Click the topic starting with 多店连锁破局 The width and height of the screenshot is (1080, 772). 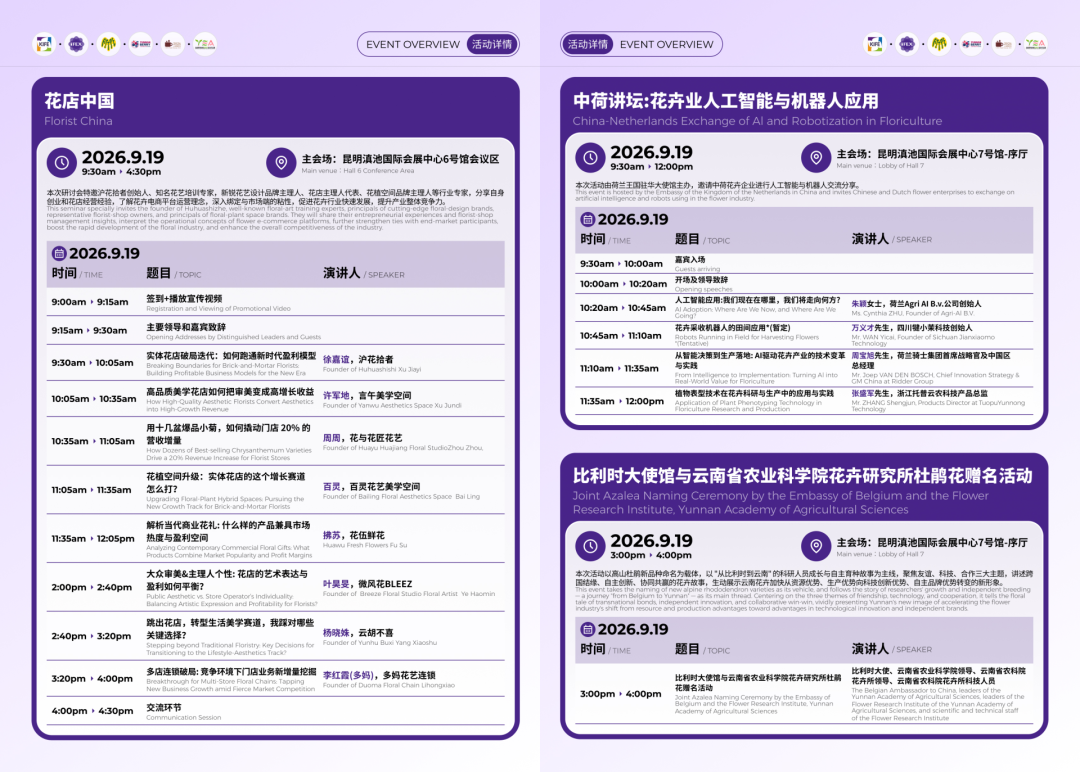tap(231, 671)
